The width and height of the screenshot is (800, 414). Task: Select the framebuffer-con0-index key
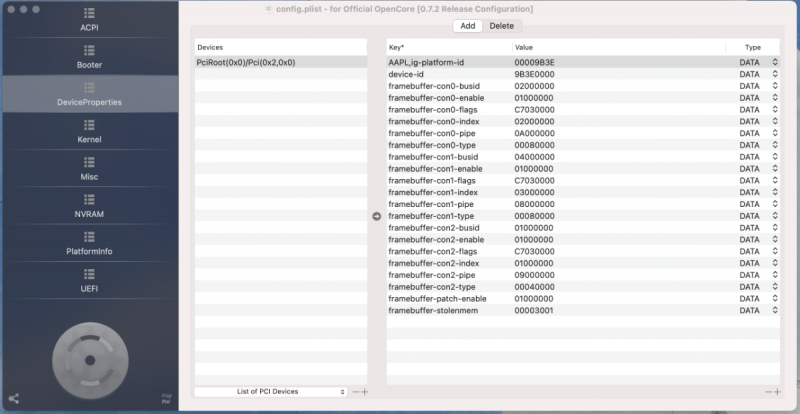(434, 121)
